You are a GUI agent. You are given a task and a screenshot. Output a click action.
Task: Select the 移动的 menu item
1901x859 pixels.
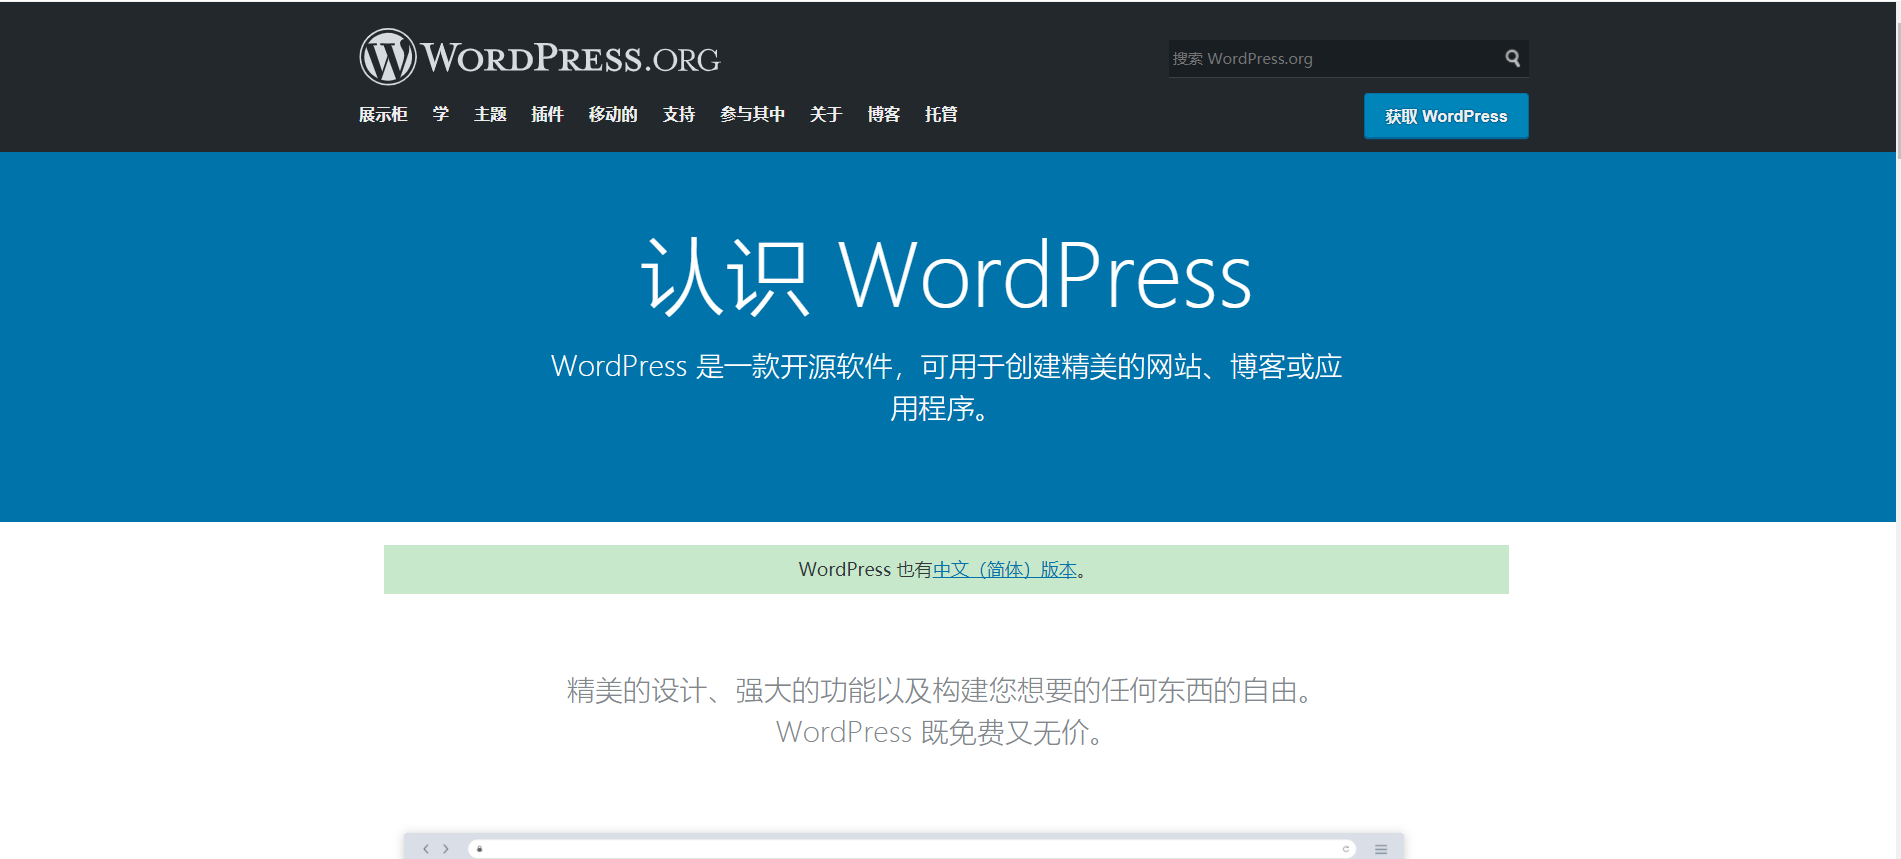(x=613, y=114)
